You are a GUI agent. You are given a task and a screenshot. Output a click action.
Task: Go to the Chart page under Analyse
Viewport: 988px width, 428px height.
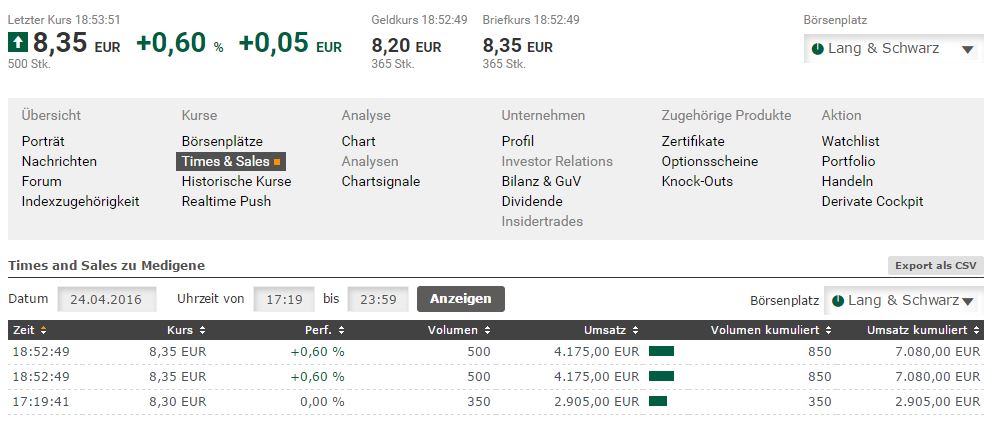coord(358,142)
